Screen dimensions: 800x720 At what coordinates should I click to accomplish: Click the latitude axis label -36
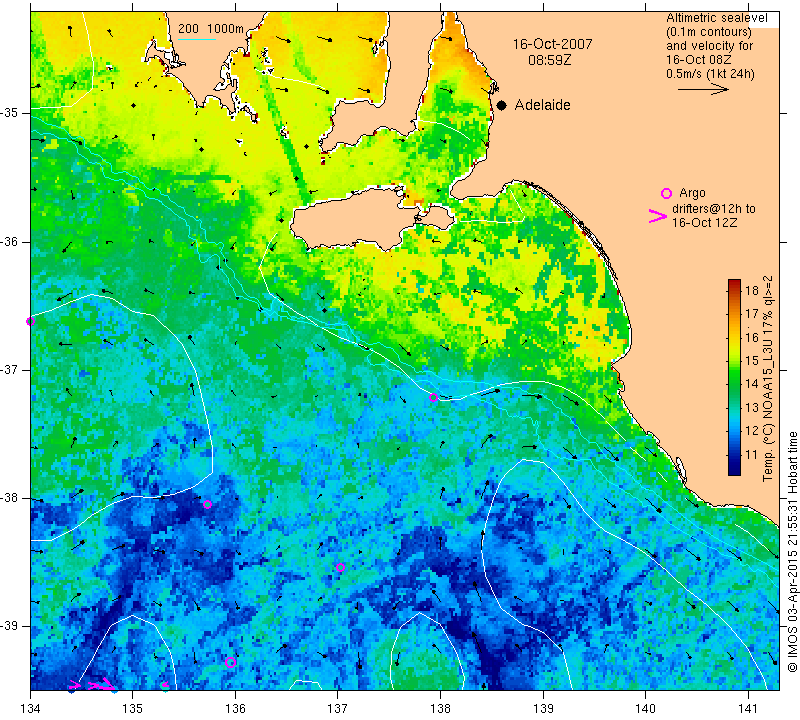pyautogui.click(x=10, y=241)
